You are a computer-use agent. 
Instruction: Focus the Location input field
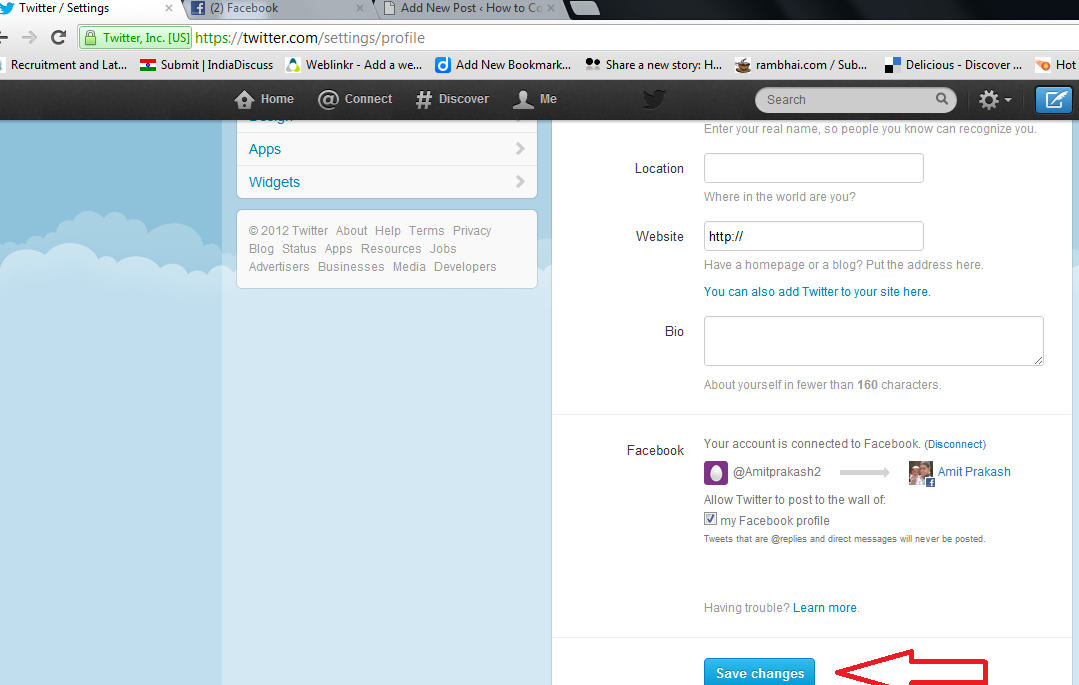tap(813, 168)
